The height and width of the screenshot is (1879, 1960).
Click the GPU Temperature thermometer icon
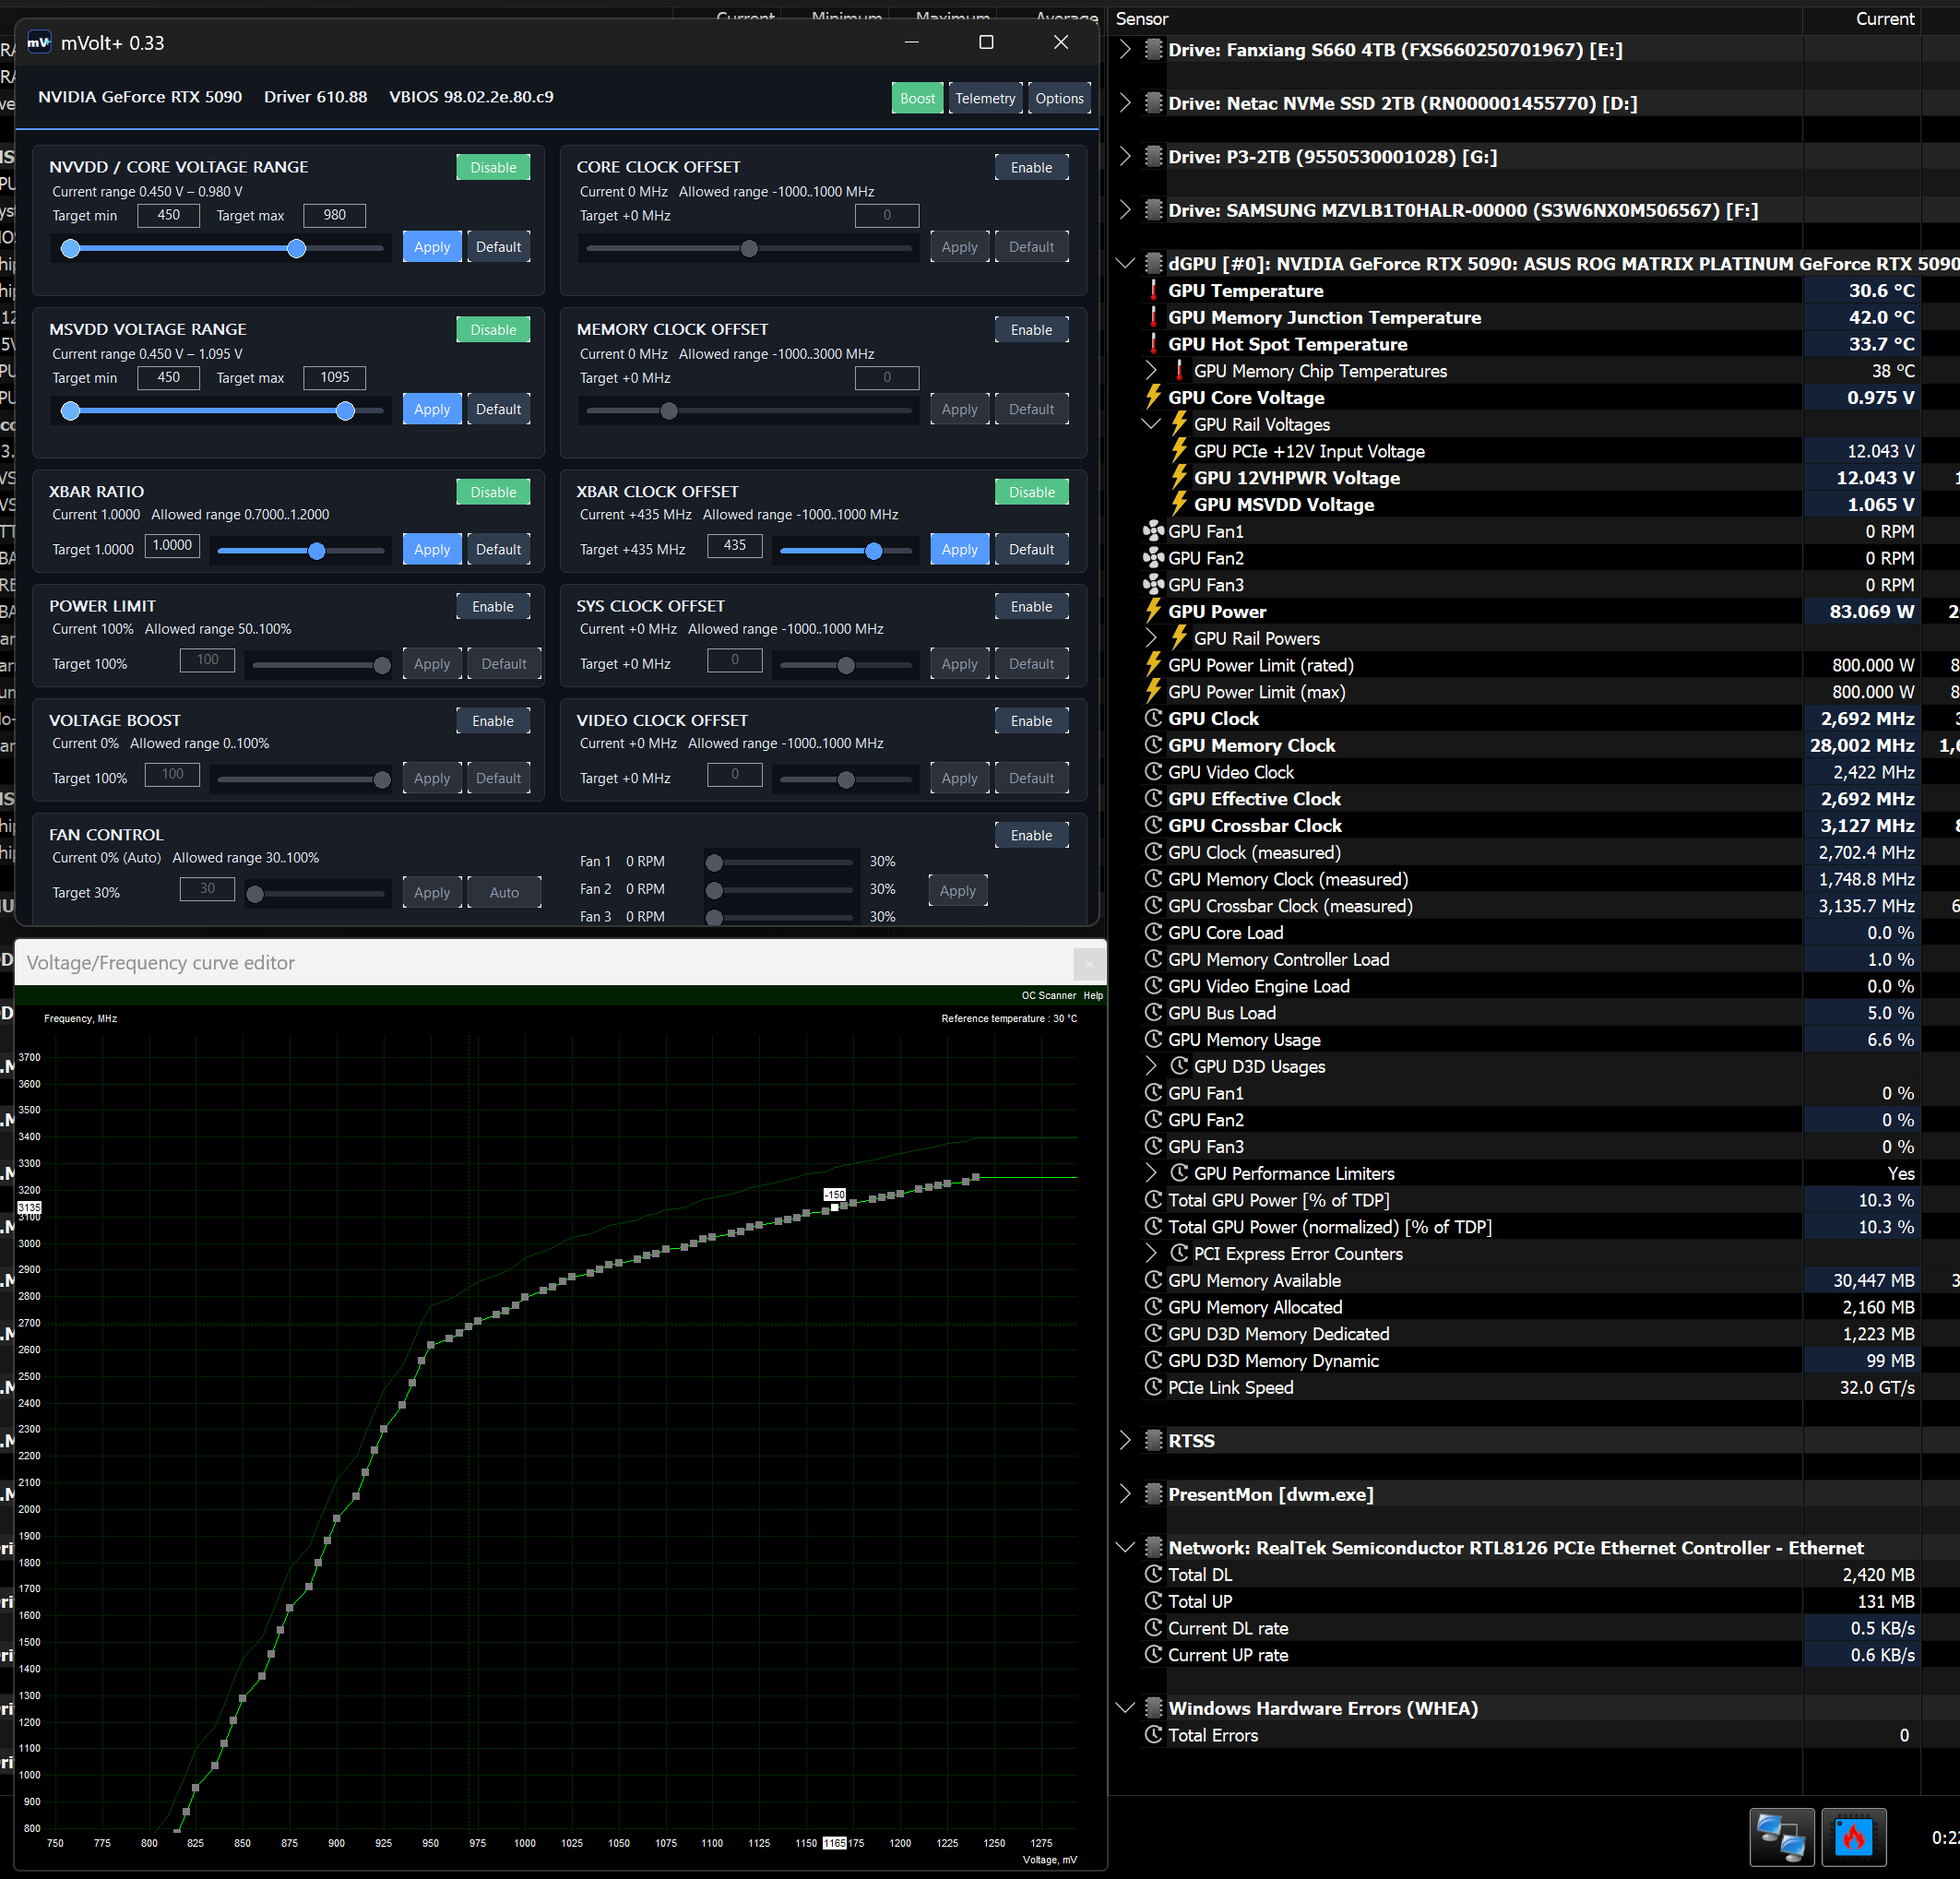coord(1153,291)
